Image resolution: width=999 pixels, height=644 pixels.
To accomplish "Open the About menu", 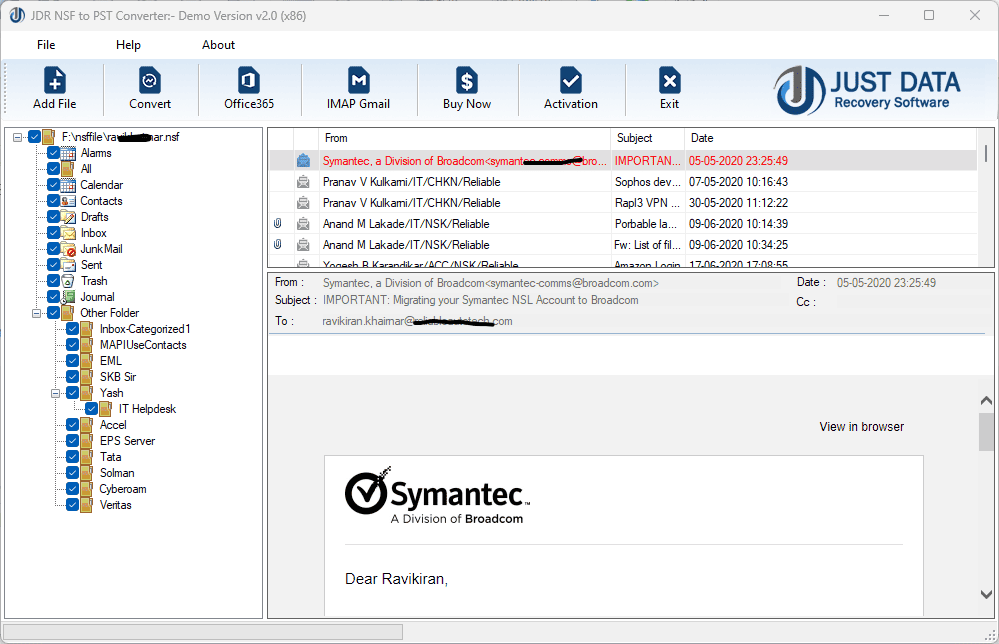I will coord(218,44).
